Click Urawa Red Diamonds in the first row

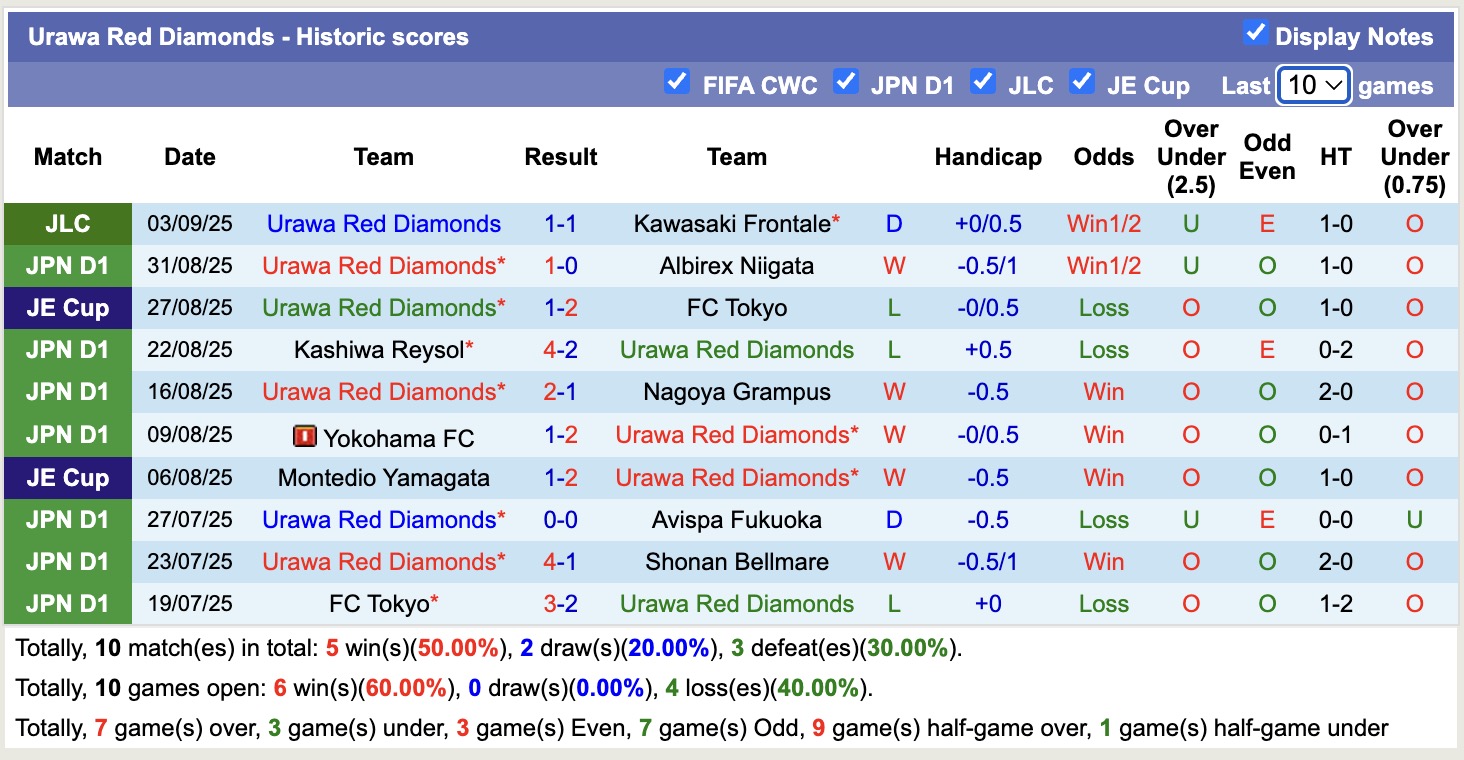pos(383,223)
